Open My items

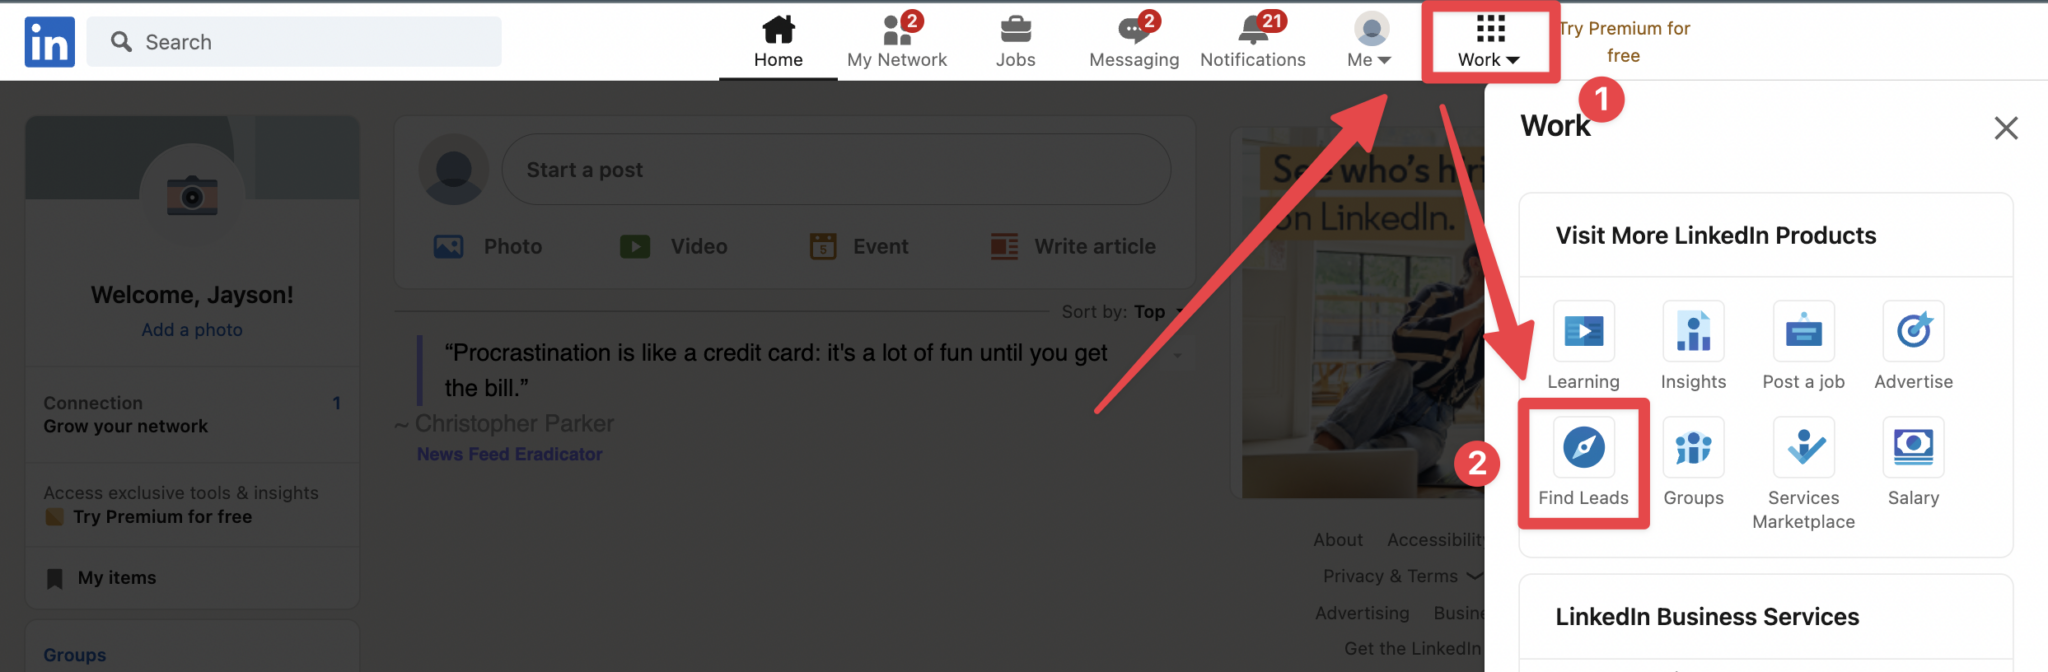tap(101, 578)
